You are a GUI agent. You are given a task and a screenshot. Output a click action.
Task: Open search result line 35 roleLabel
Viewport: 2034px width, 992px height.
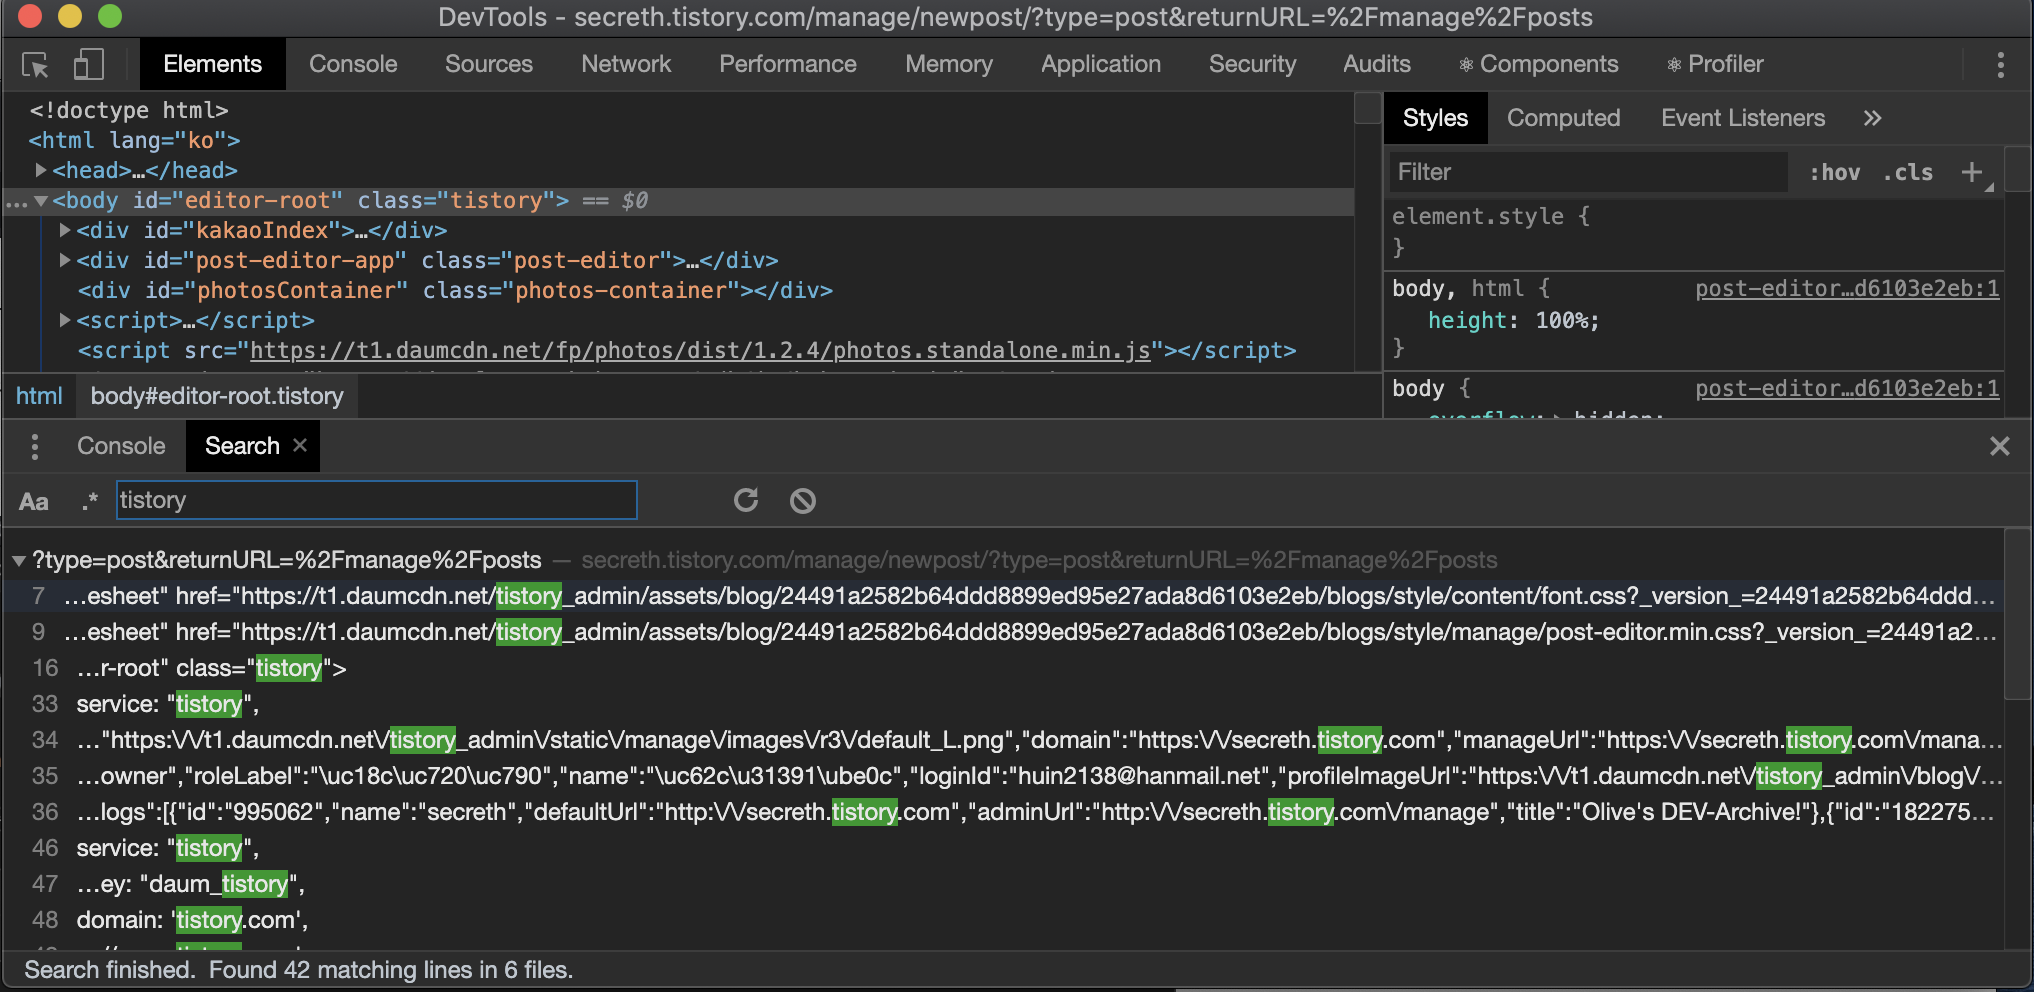(x=1003, y=776)
